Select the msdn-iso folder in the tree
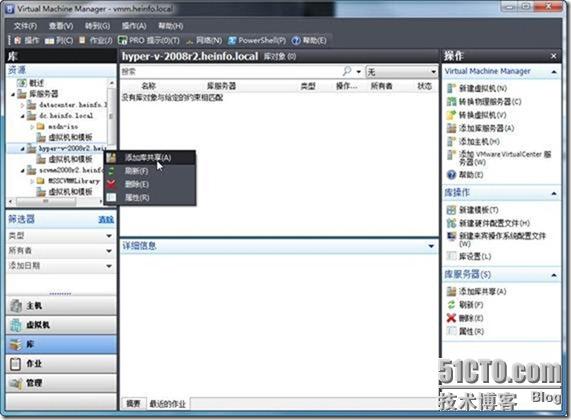 tap(63, 127)
